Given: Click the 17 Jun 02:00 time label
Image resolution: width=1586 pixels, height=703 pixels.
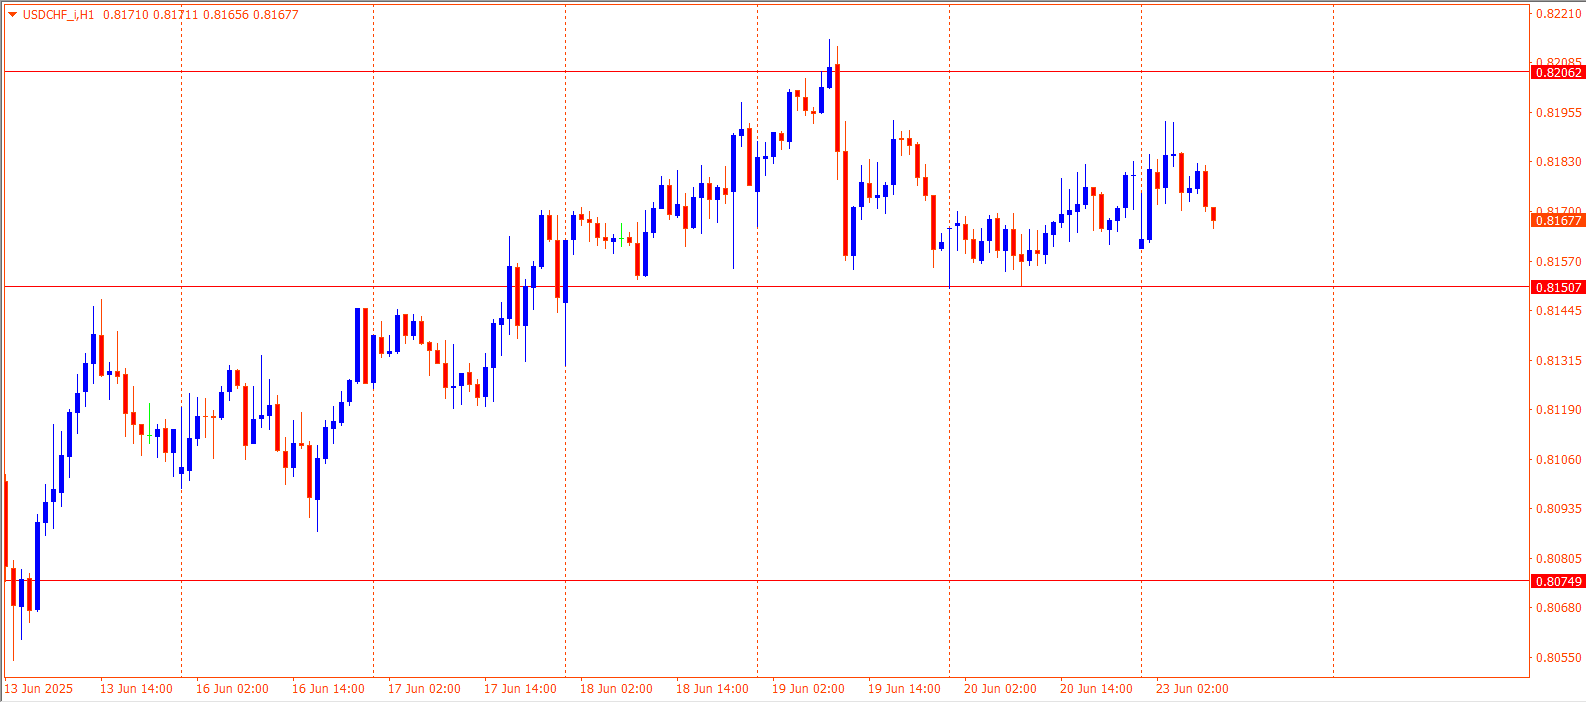Looking at the screenshot, I should (424, 689).
